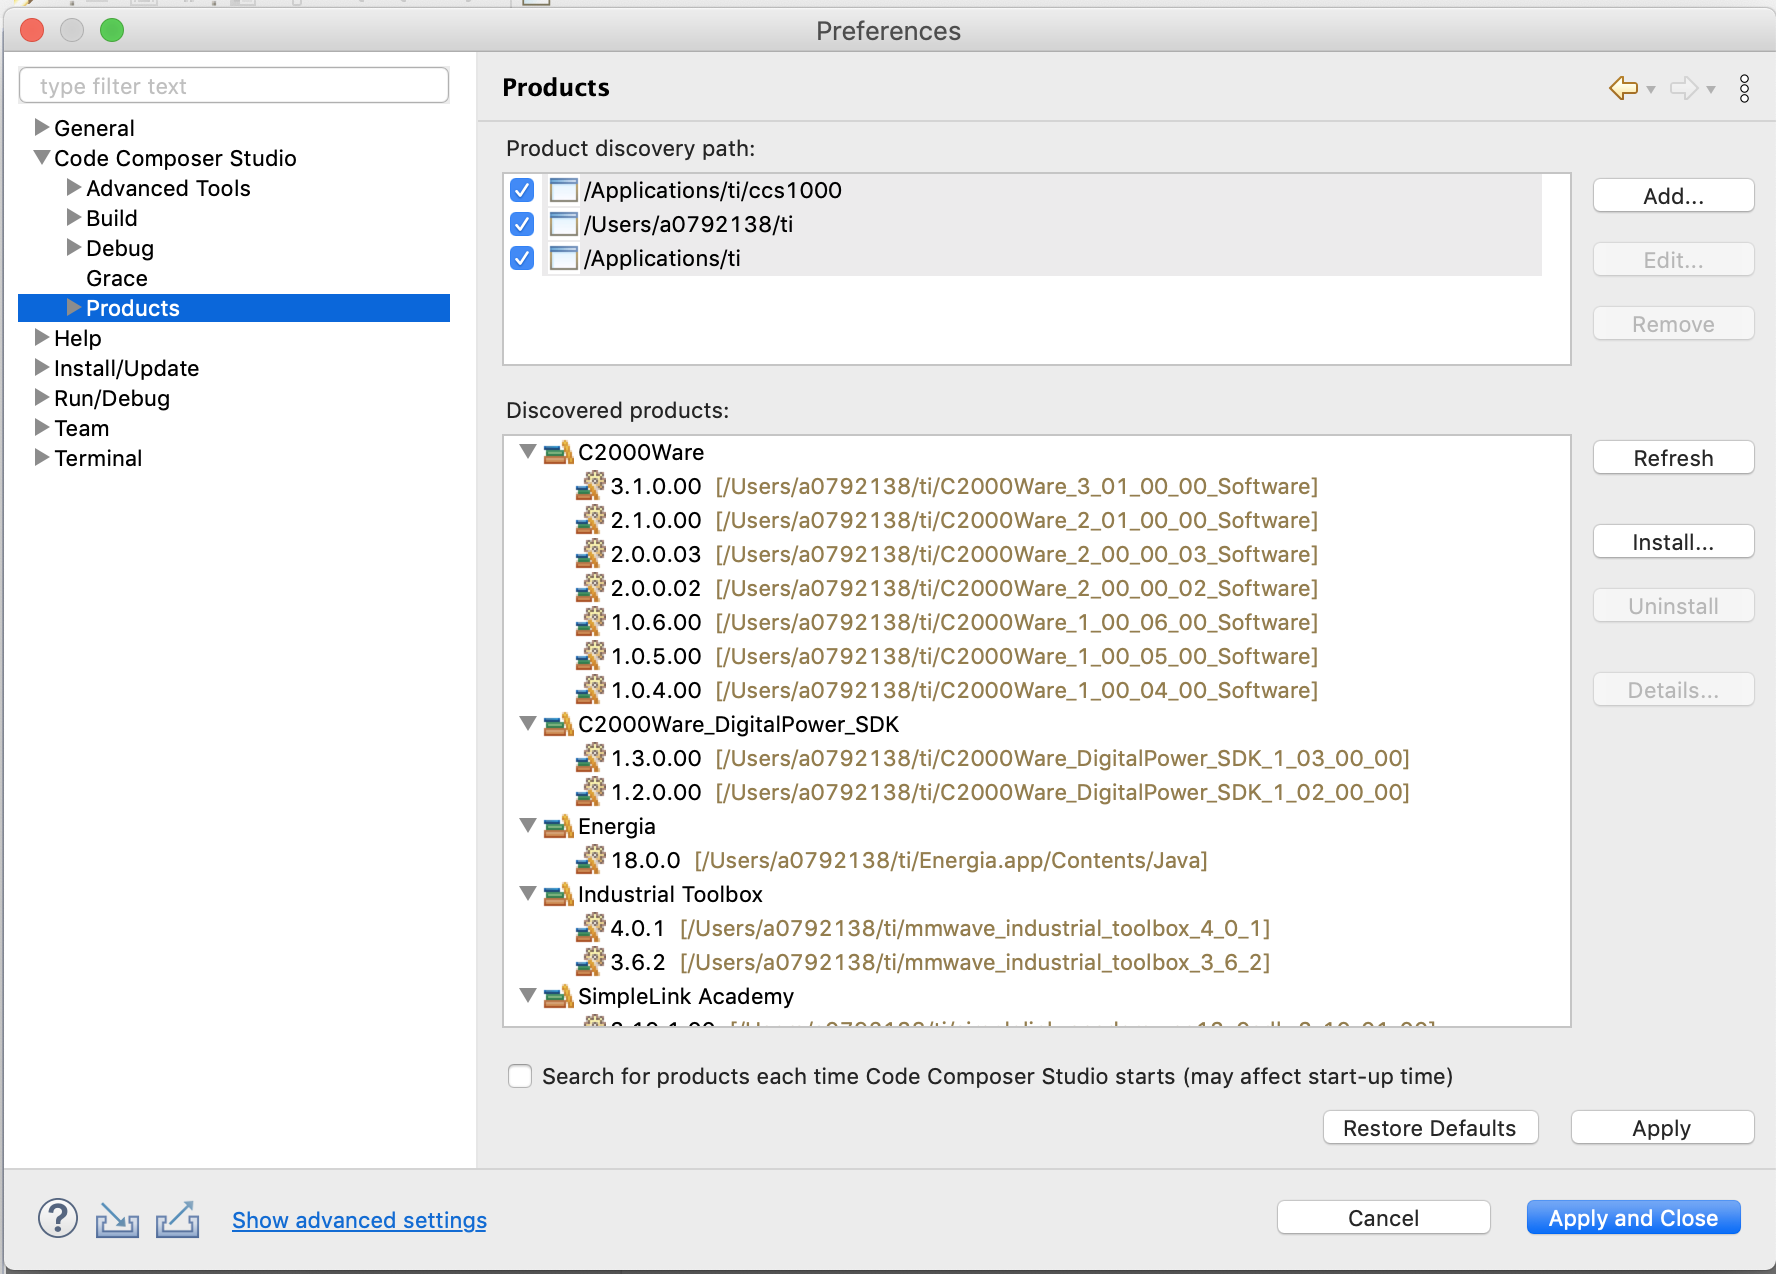Enable search for products on startup
The height and width of the screenshot is (1274, 1776).
520,1076
